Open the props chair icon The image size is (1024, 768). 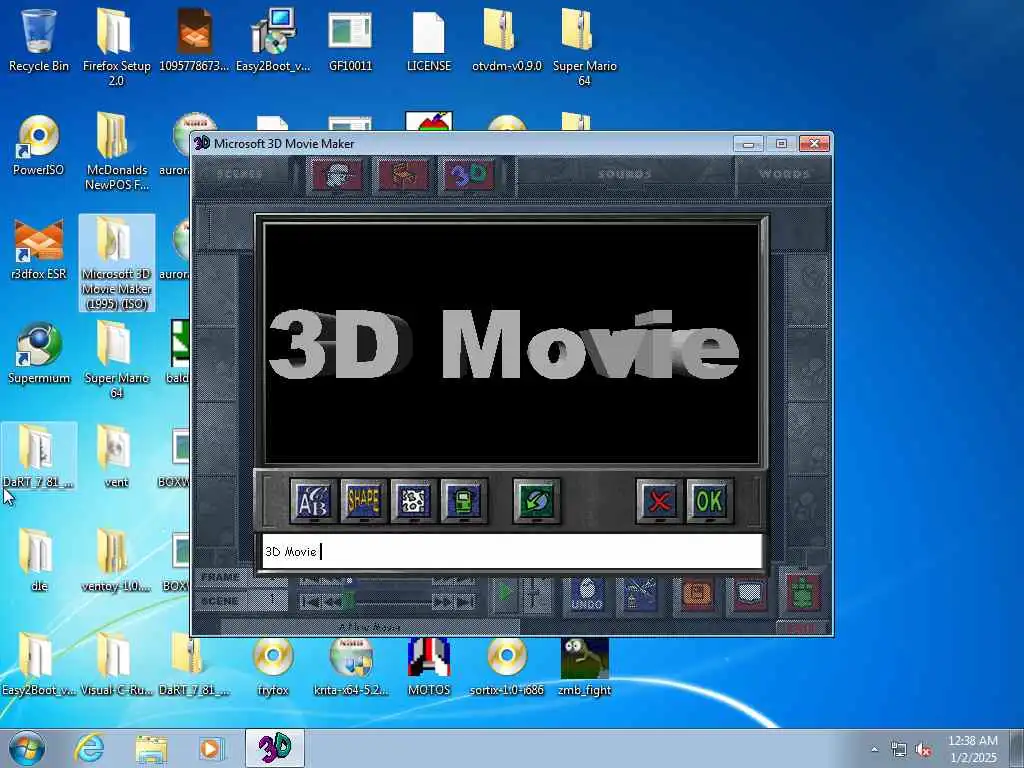(403, 174)
